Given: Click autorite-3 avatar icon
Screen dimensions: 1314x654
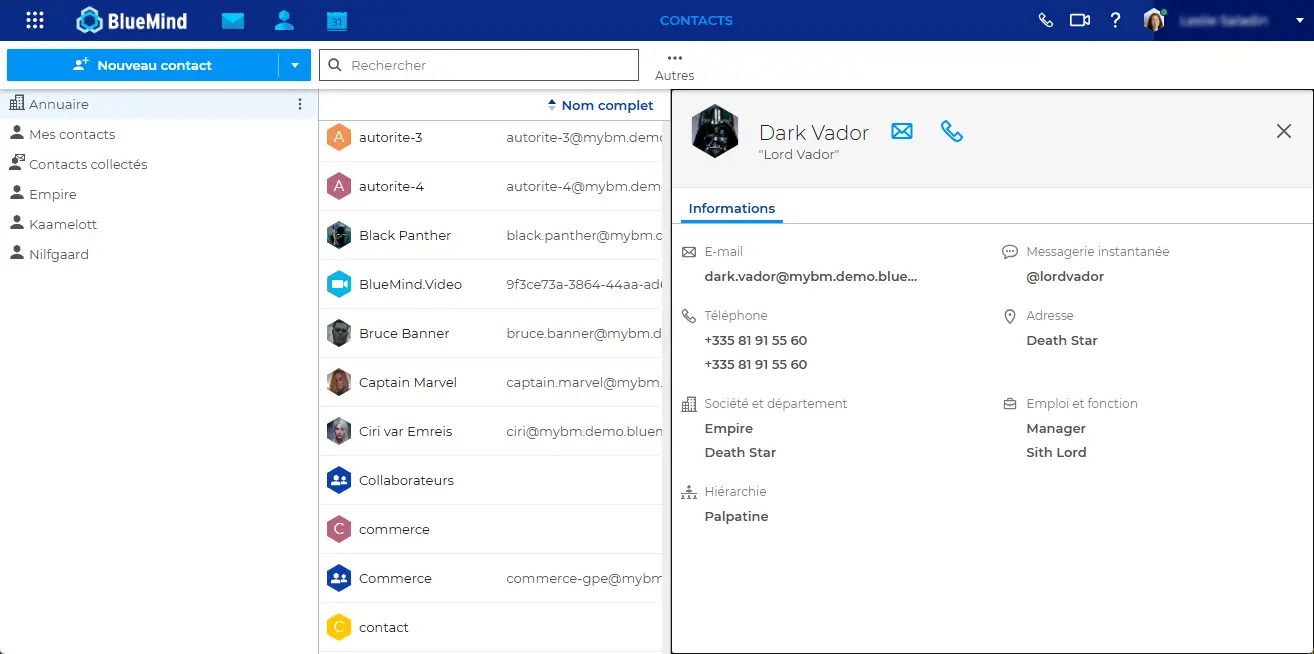Looking at the screenshot, I should pos(339,137).
